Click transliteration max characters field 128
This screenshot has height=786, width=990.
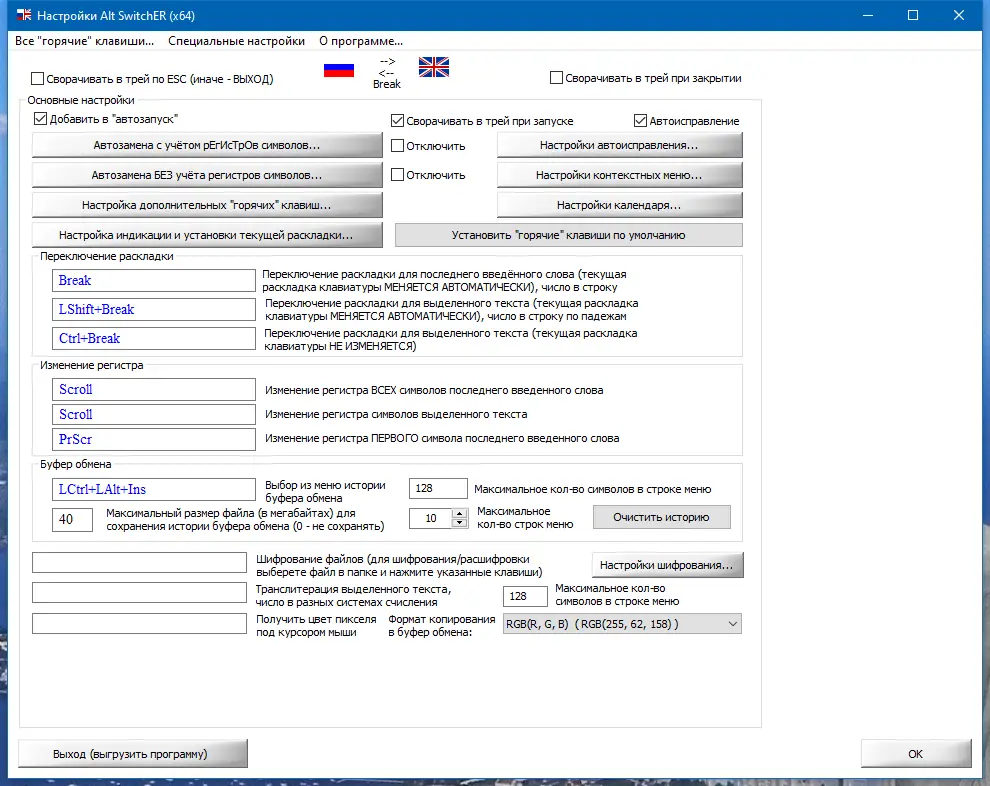coord(525,596)
